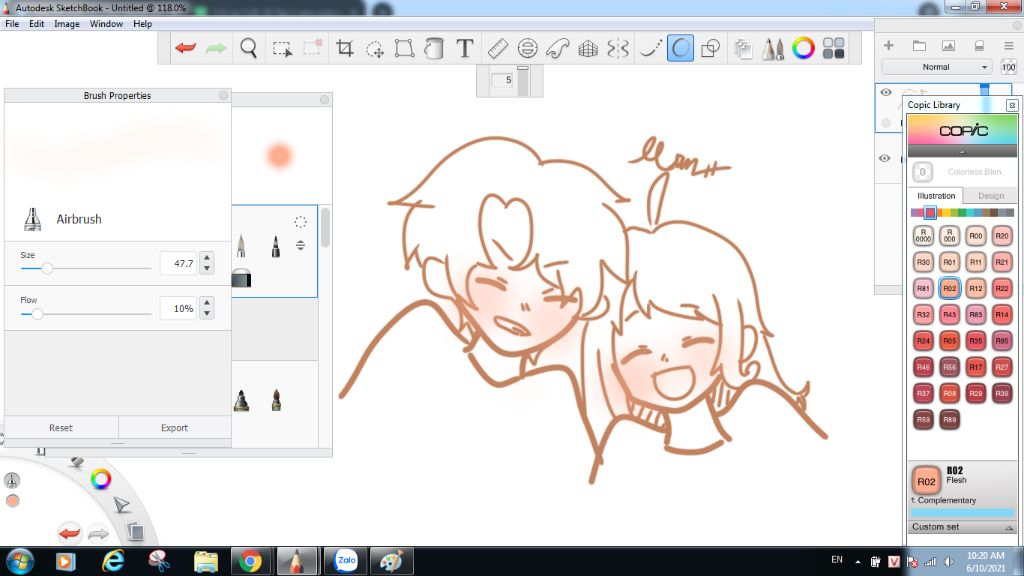Open the Image menu
This screenshot has height=576, width=1024.
pyautogui.click(x=67, y=24)
